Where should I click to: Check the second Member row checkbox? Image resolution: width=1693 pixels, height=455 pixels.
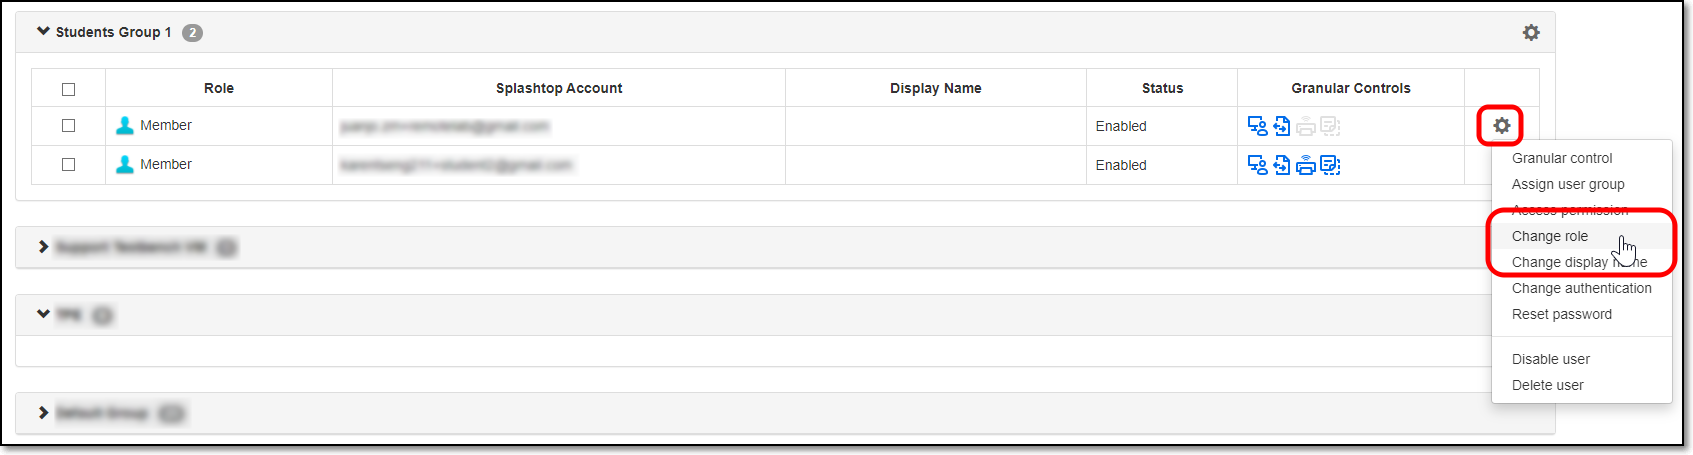[68, 164]
